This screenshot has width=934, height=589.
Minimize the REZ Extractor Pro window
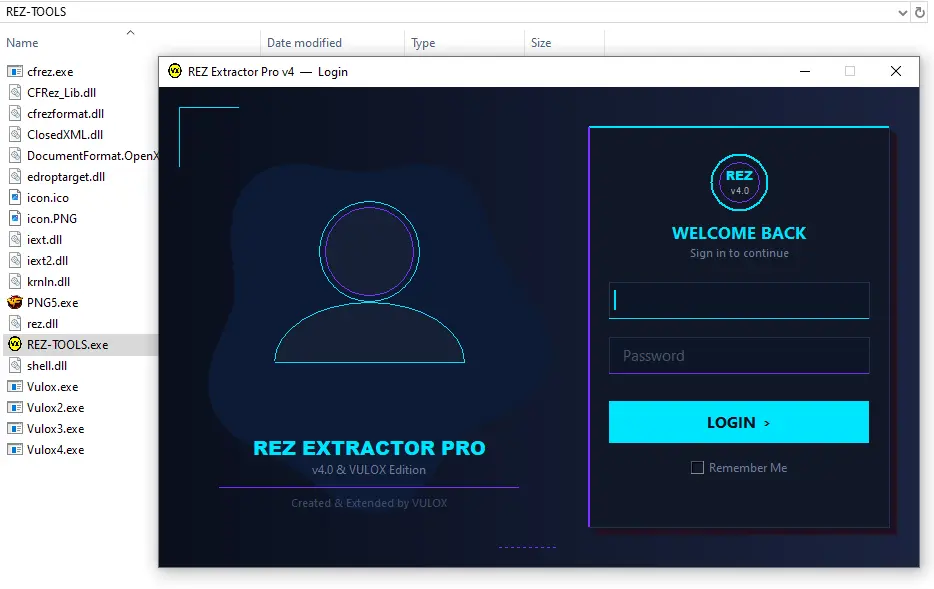click(805, 71)
